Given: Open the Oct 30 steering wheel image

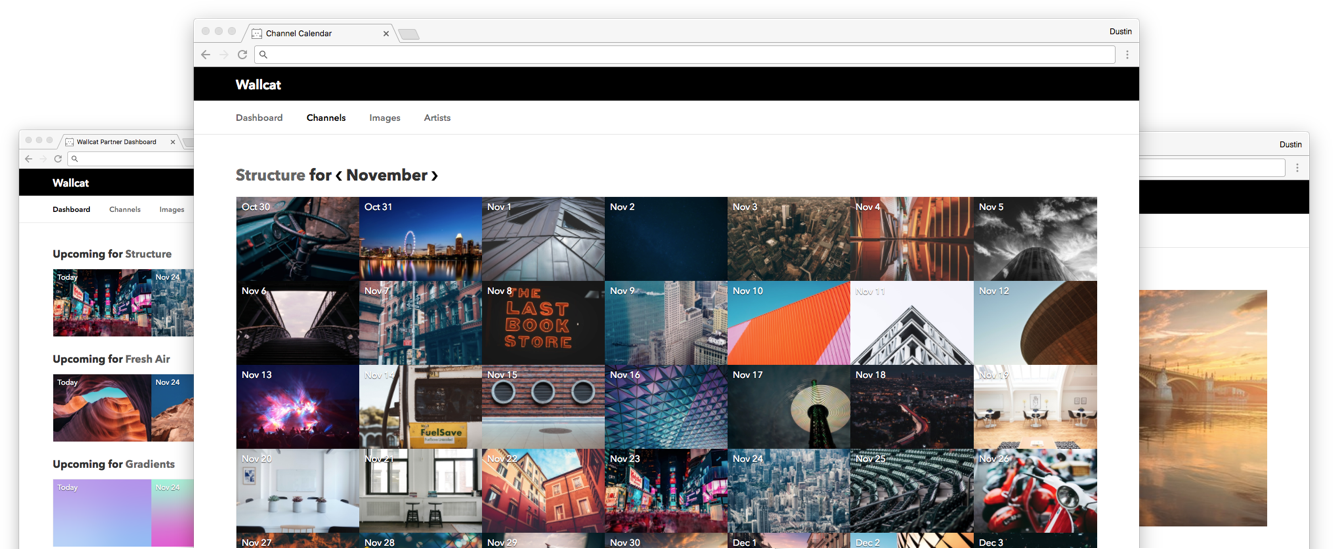Looking at the screenshot, I should pyautogui.click(x=297, y=239).
